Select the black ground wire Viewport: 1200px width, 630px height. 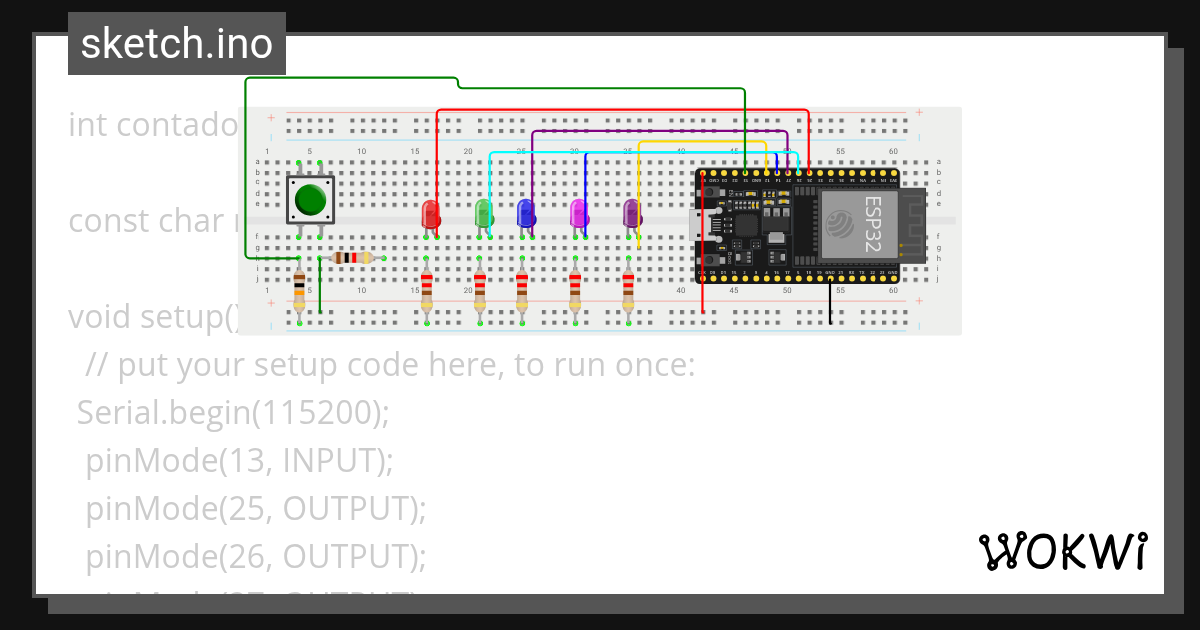[830, 300]
